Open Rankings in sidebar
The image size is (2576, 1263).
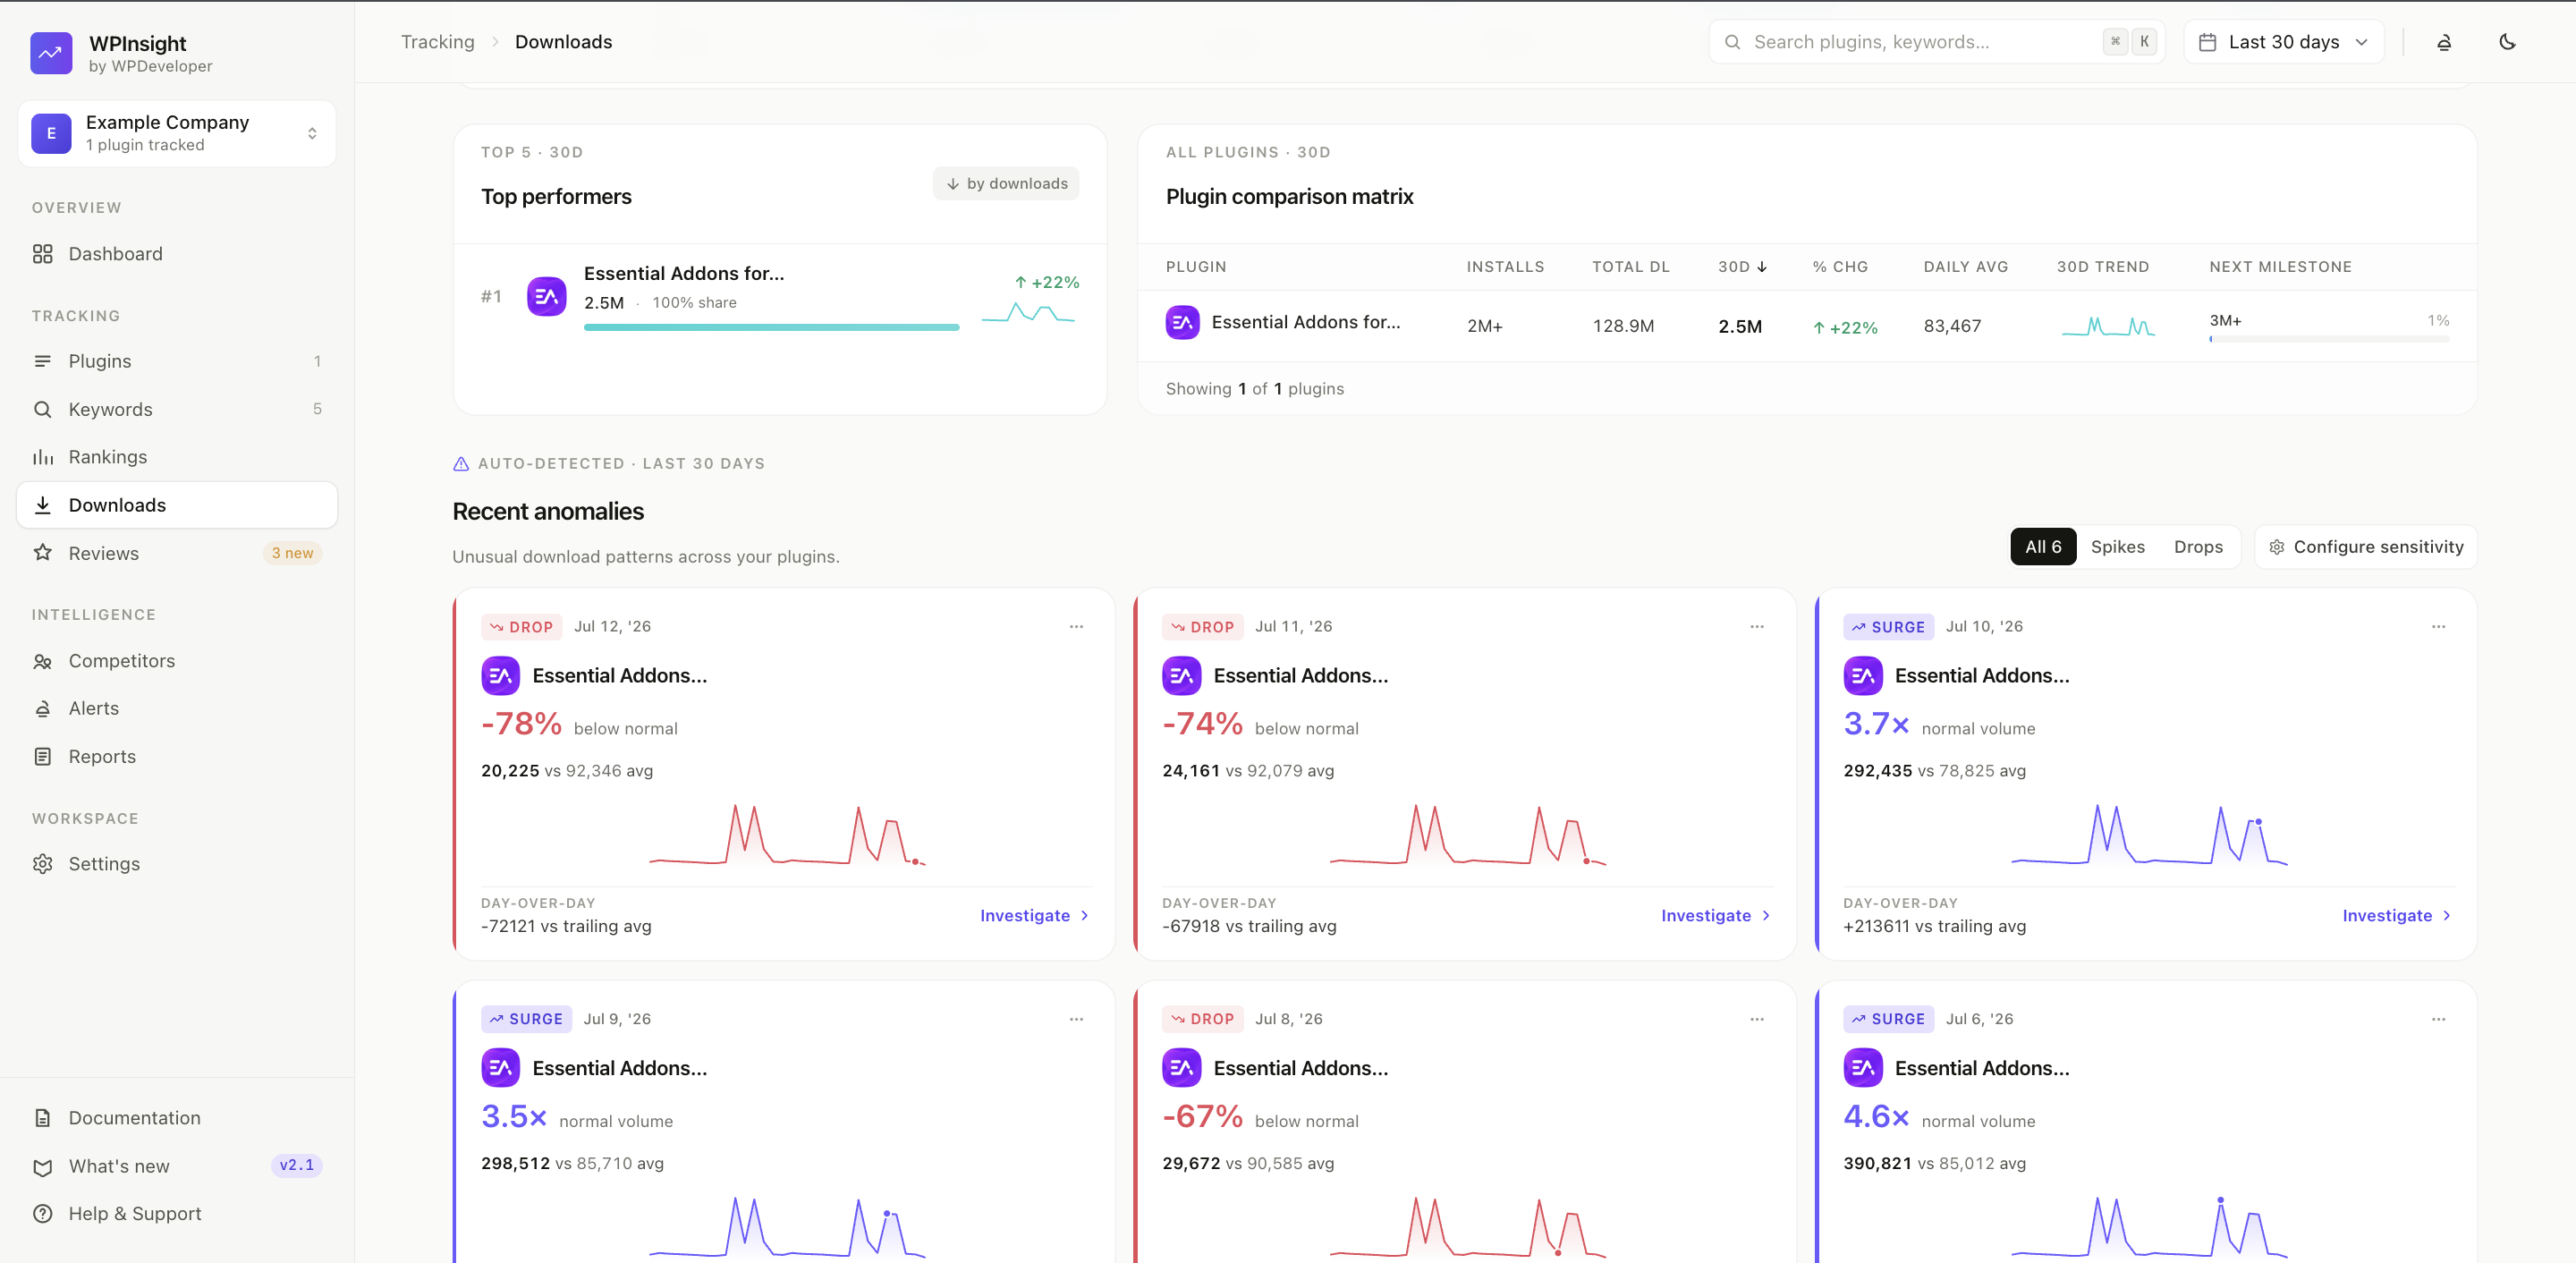[x=177, y=457]
